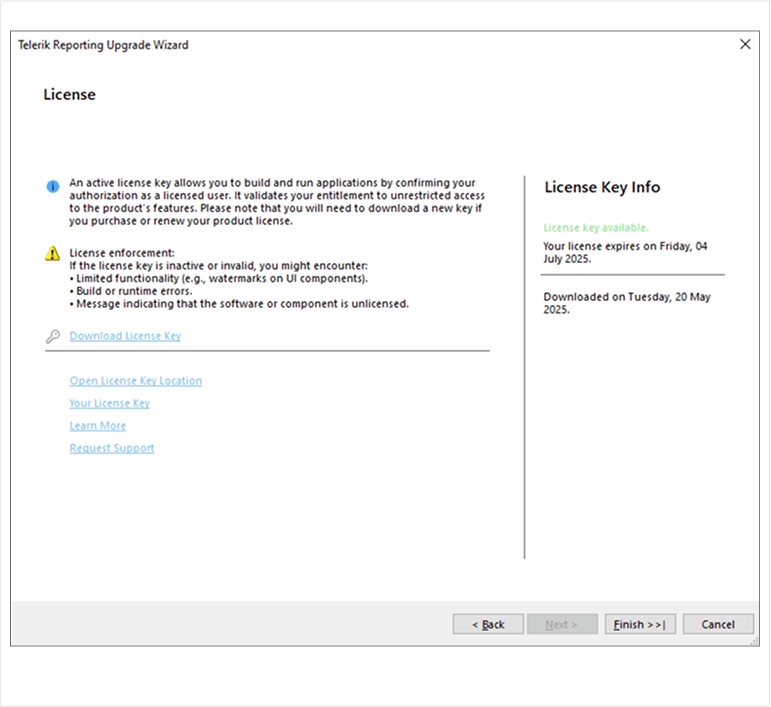
Task: Open License Key Location link
Action: 135,381
